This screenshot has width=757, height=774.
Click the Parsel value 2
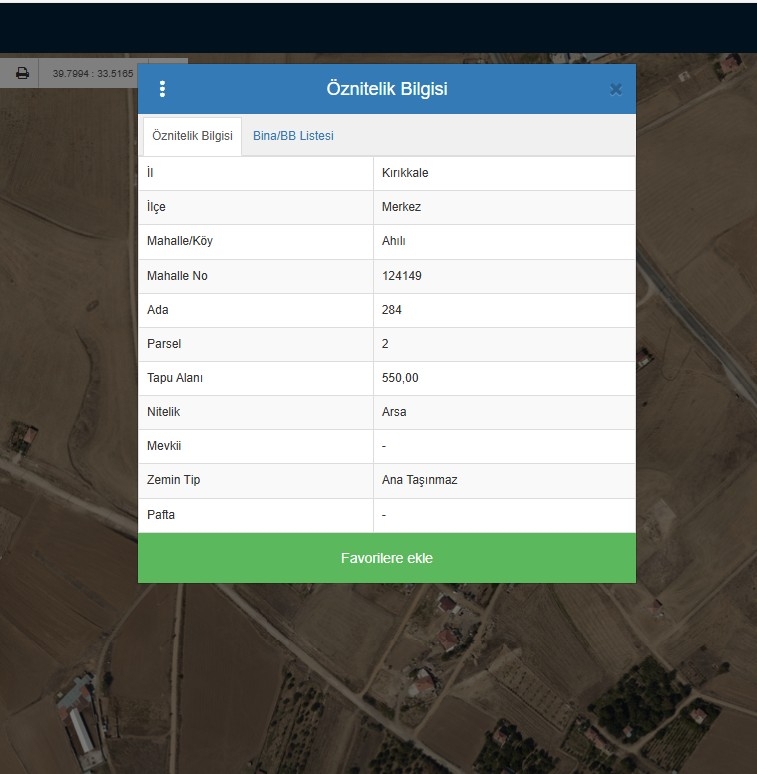[x=385, y=344]
